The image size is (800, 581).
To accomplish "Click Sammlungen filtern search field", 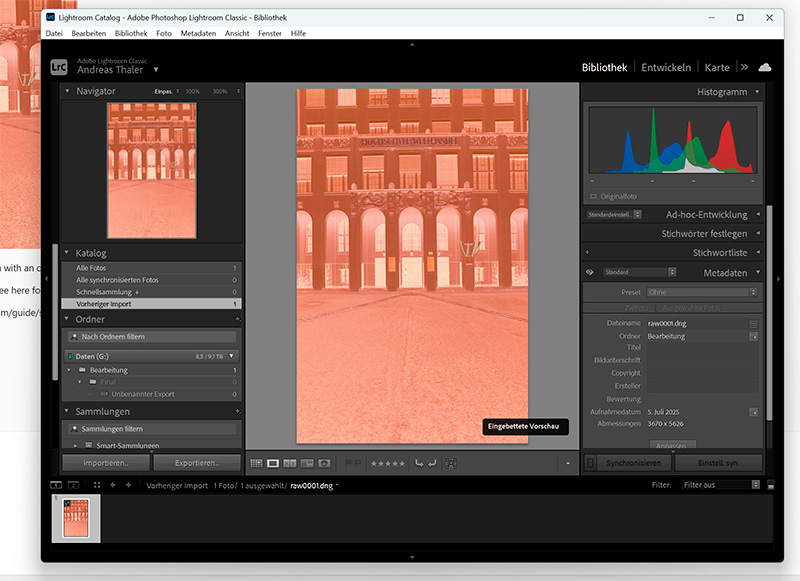I will tap(152, 429).
